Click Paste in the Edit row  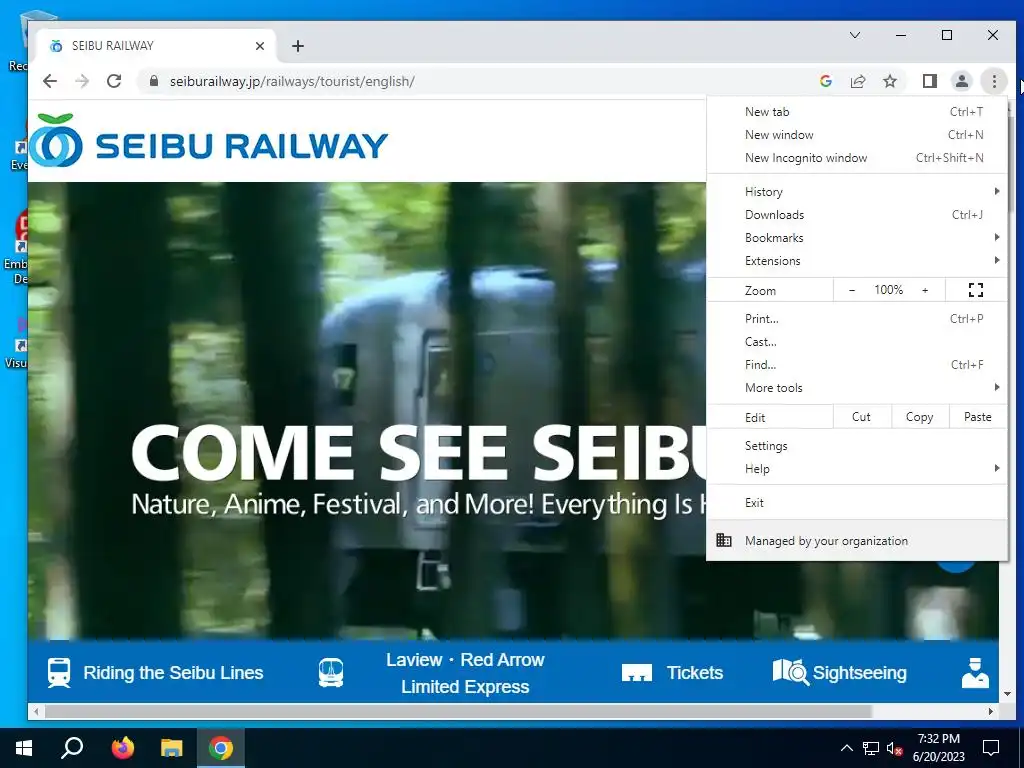(x=978, y=417)
